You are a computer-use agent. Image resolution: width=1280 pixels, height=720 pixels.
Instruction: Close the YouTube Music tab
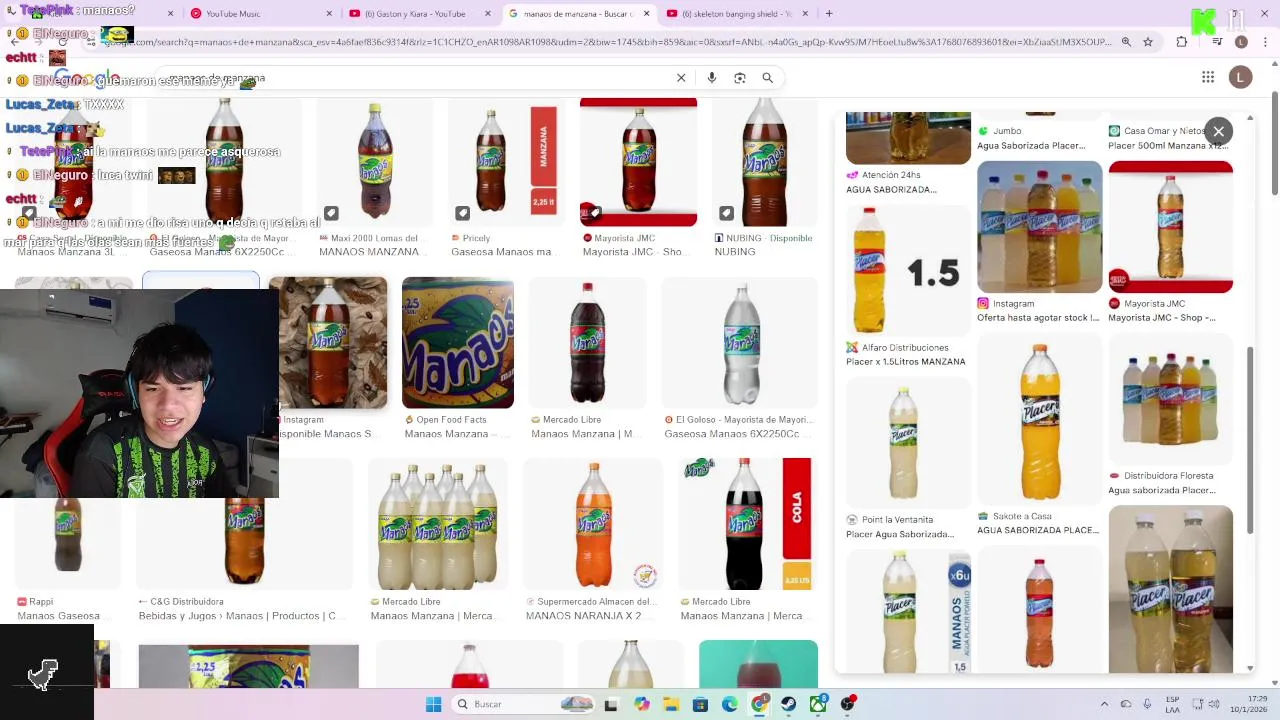329,14
